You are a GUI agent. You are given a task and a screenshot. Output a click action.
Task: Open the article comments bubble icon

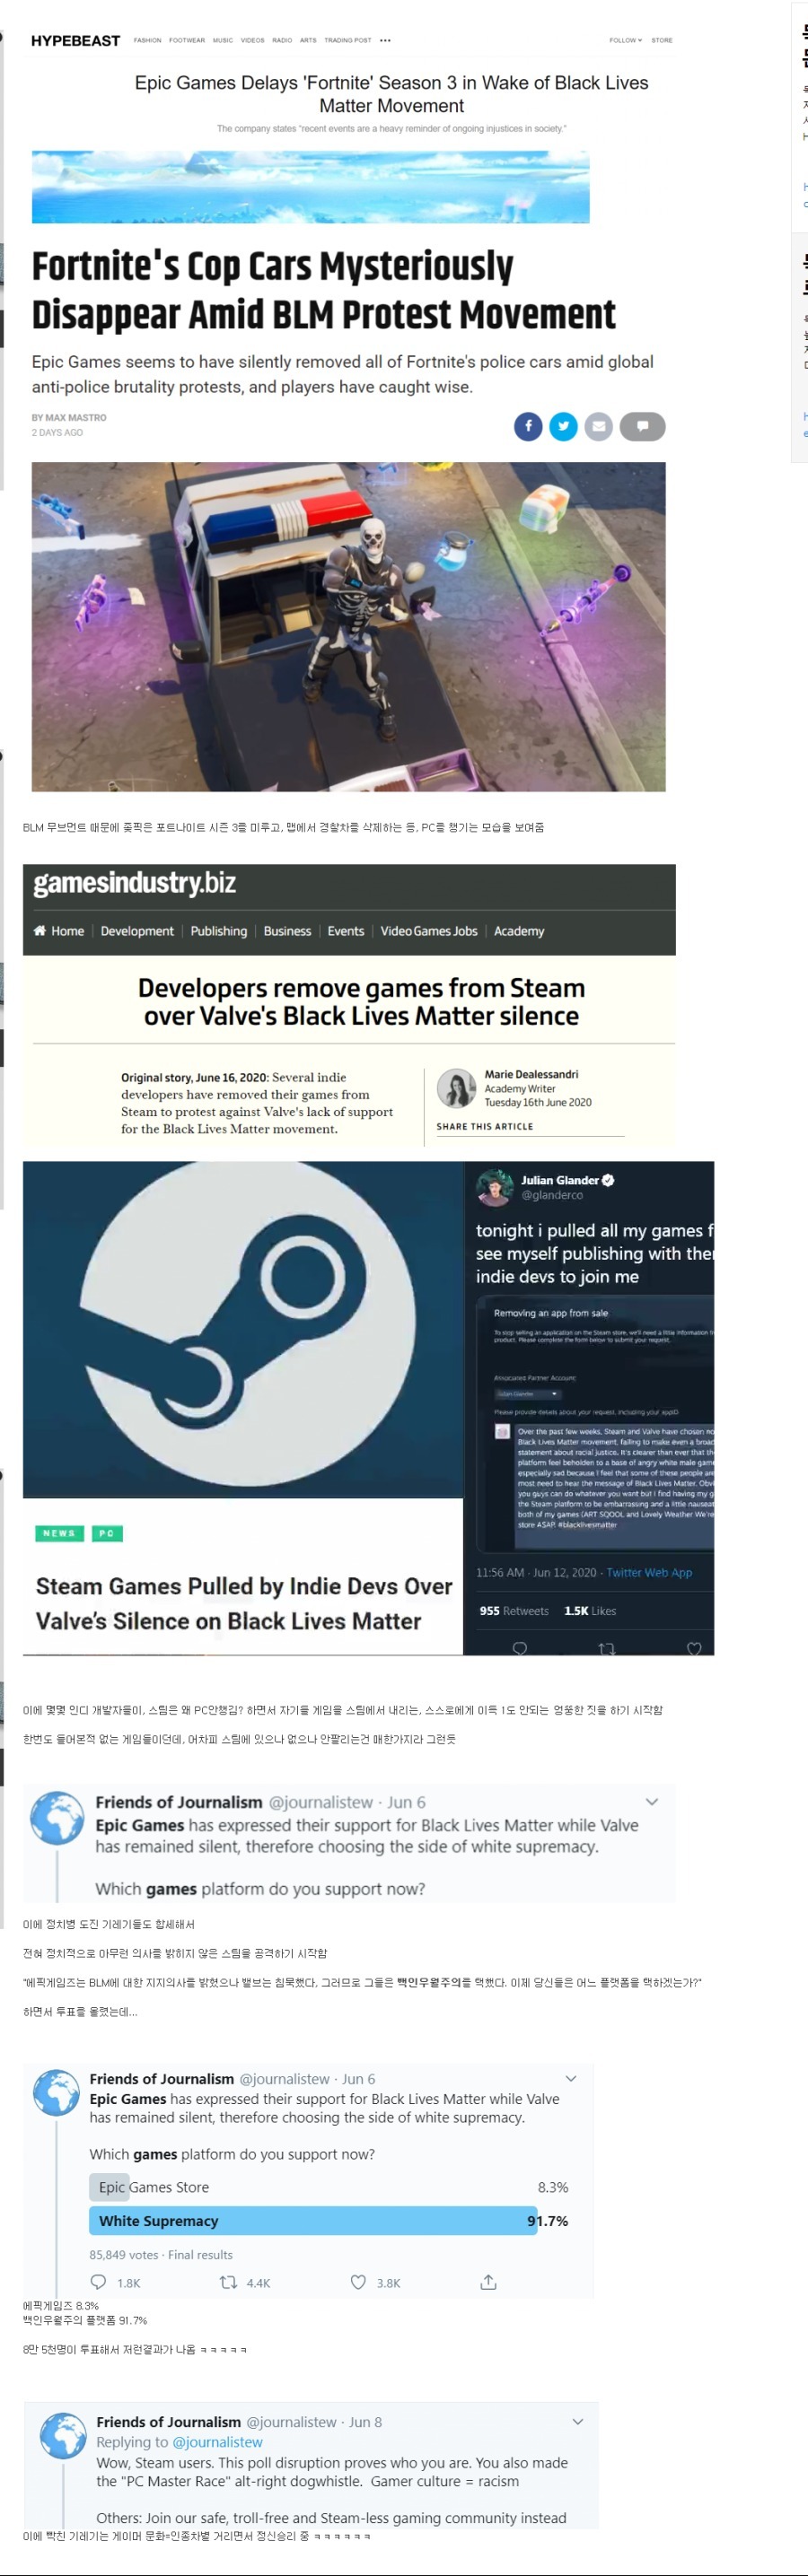[642, 426]
